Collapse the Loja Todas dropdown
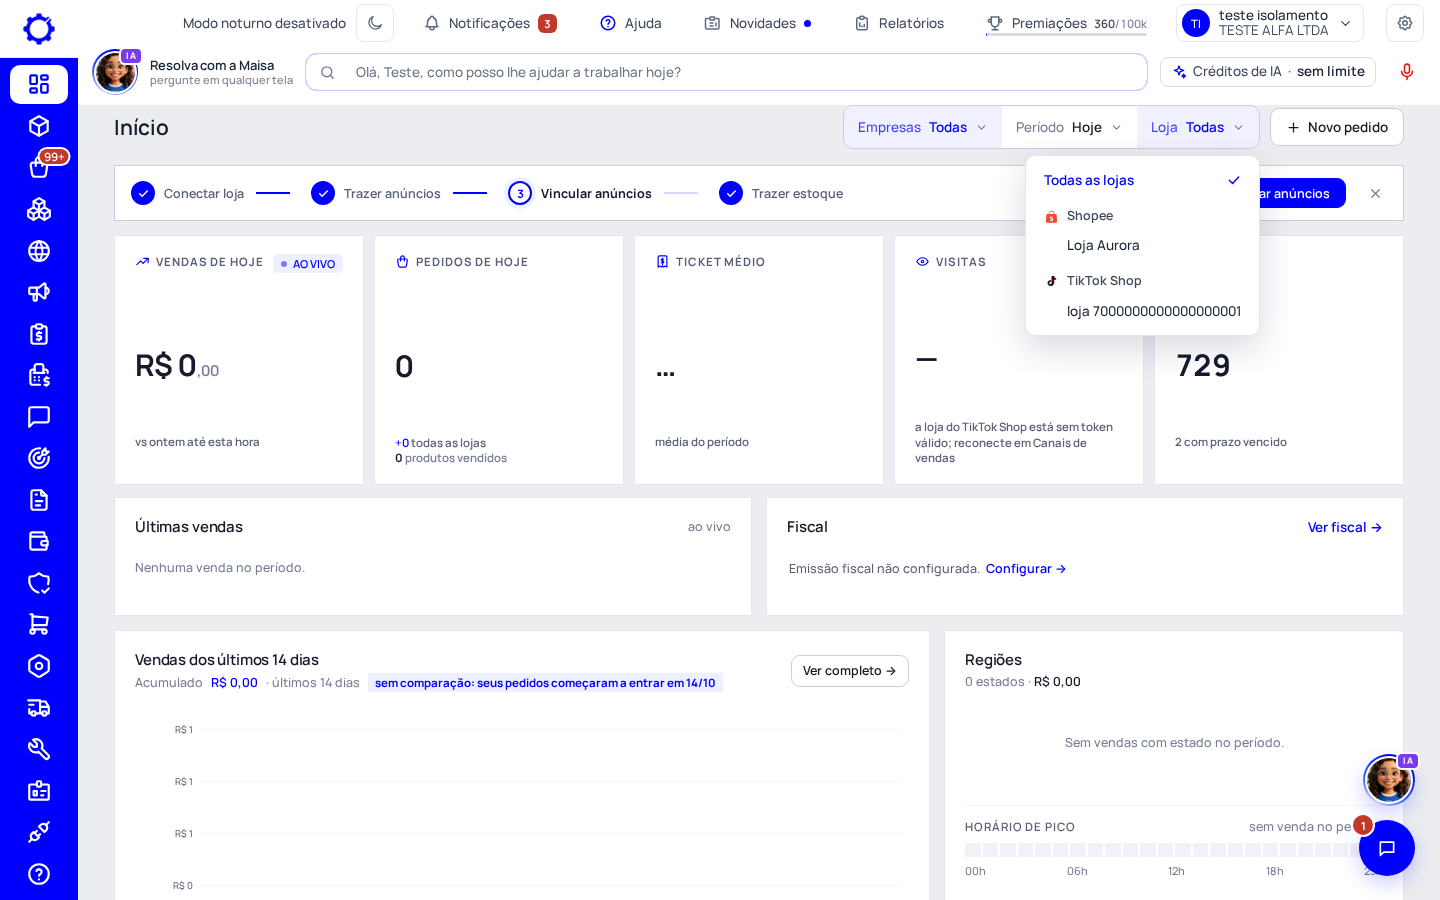Image resolution: width=1440 pixels, height=900 pixels. [1197, 127]
